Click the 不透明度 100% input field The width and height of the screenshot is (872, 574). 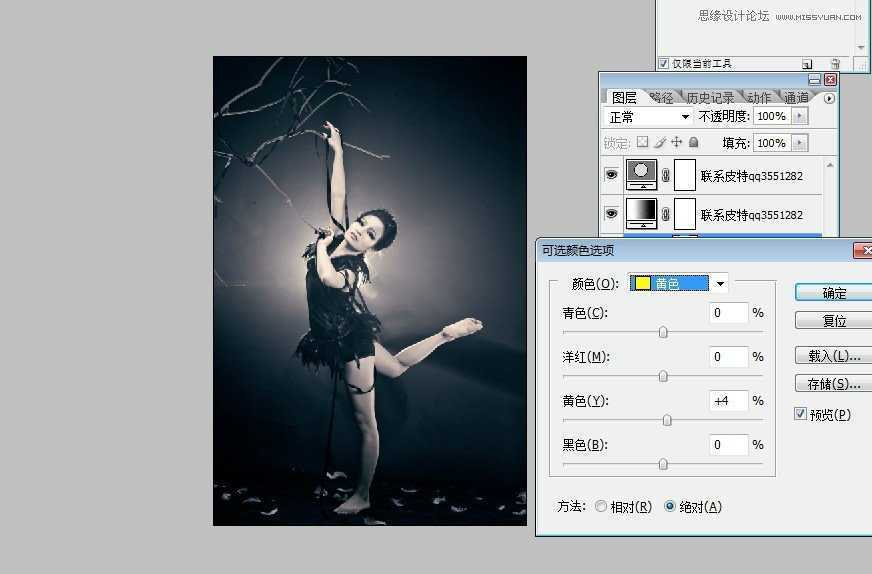point(772,116)
